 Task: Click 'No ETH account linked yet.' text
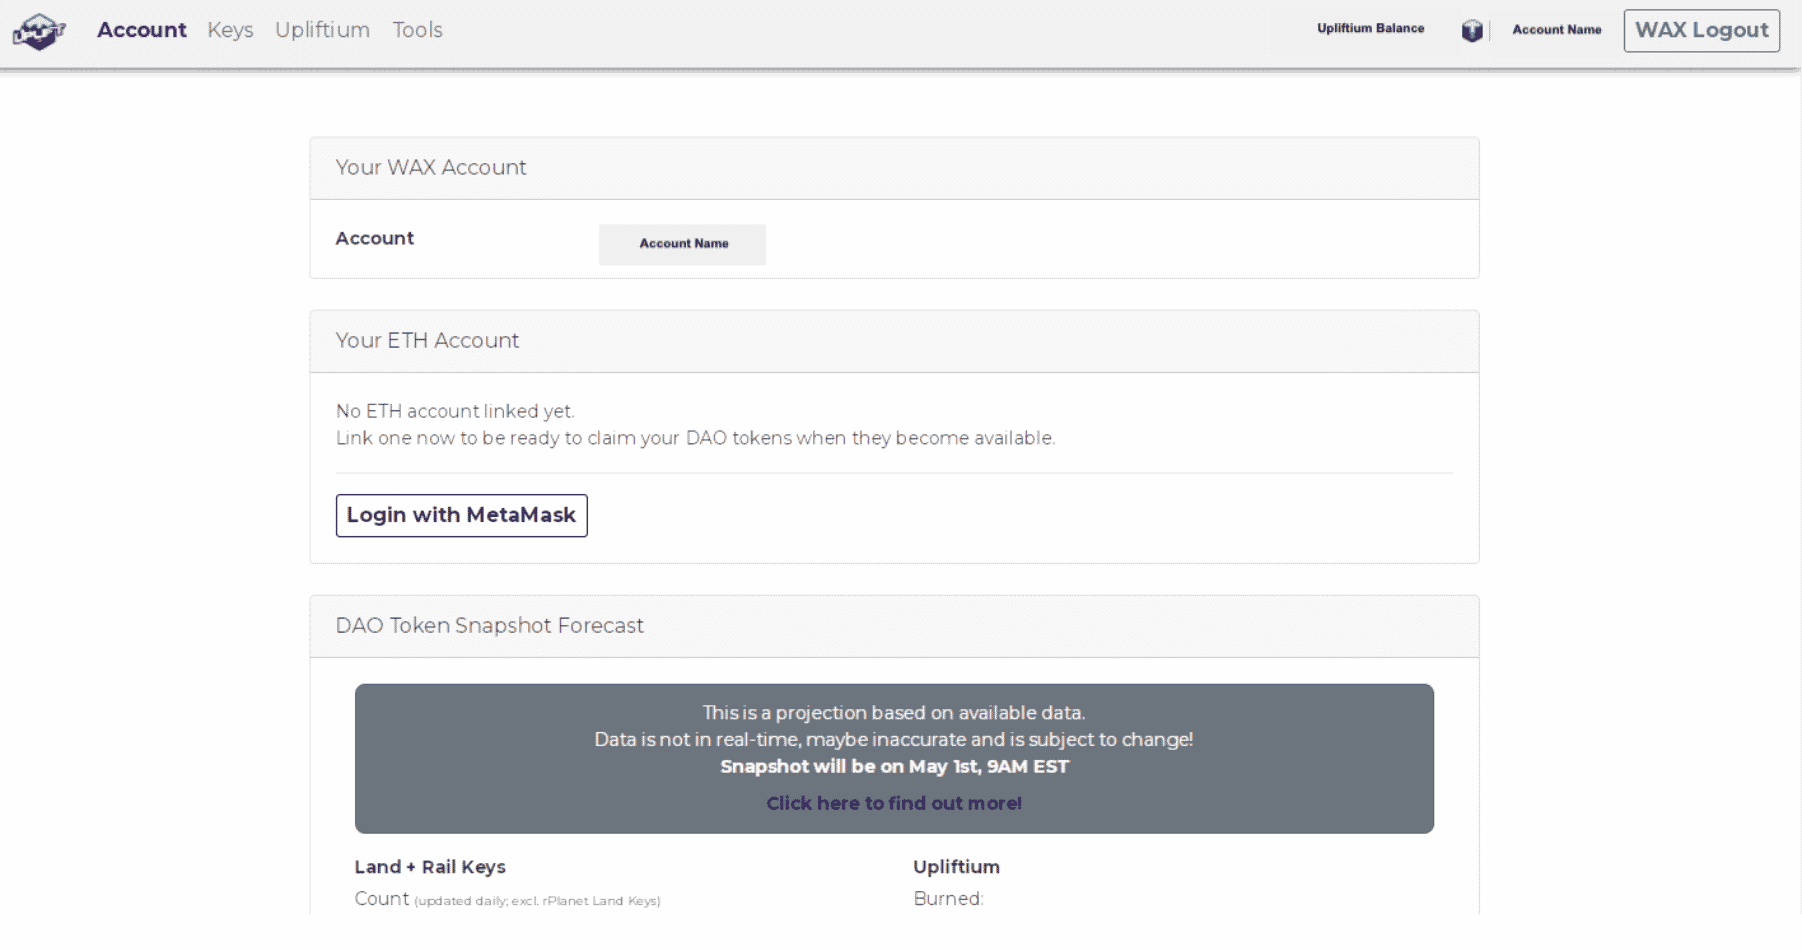tap(455, 411)
